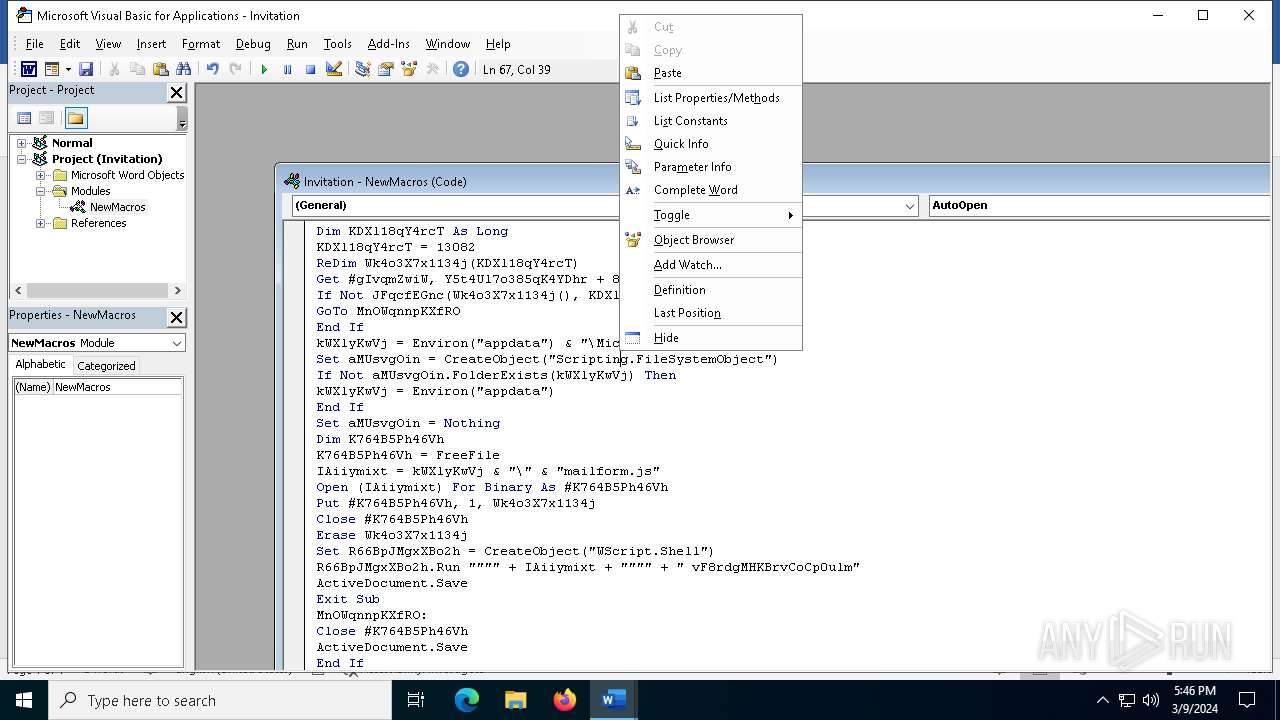Viewport: 1280px width, 720px height.
Task: Click the Reset stop square icon
Action: [310, 69]
